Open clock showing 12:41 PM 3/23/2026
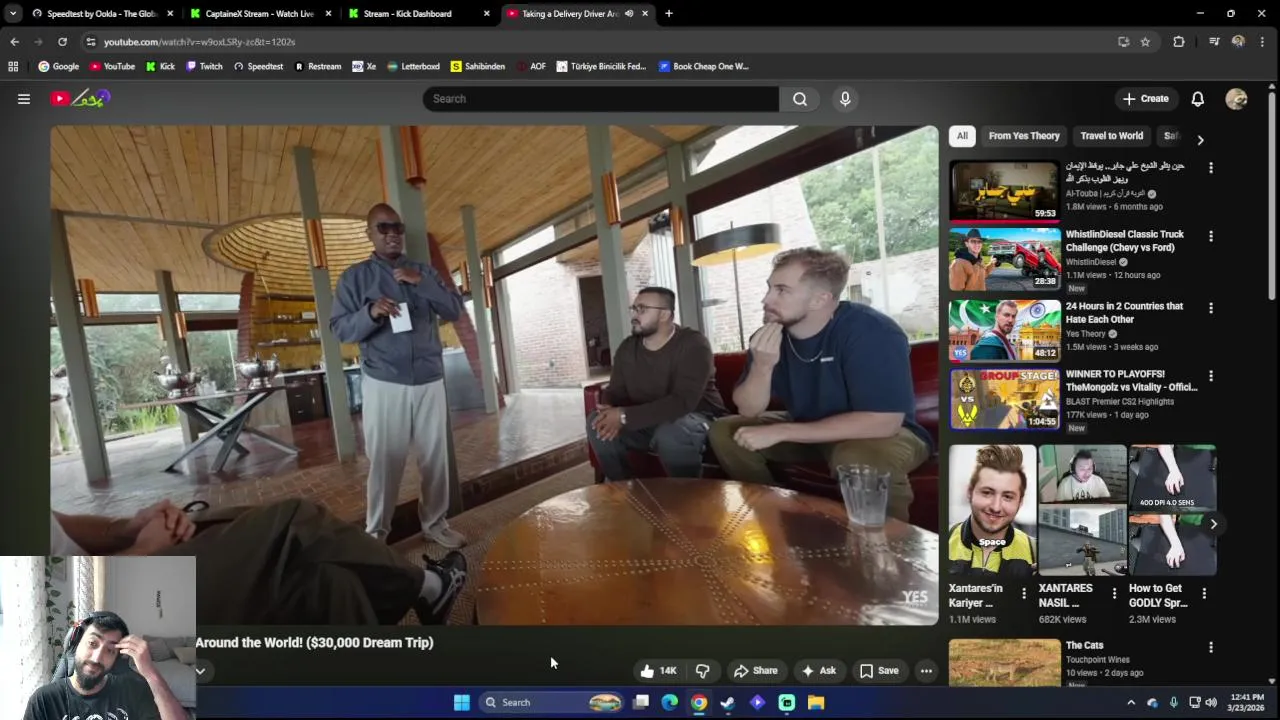This screenshot has width=1280, height=720. coord(1245,702)
